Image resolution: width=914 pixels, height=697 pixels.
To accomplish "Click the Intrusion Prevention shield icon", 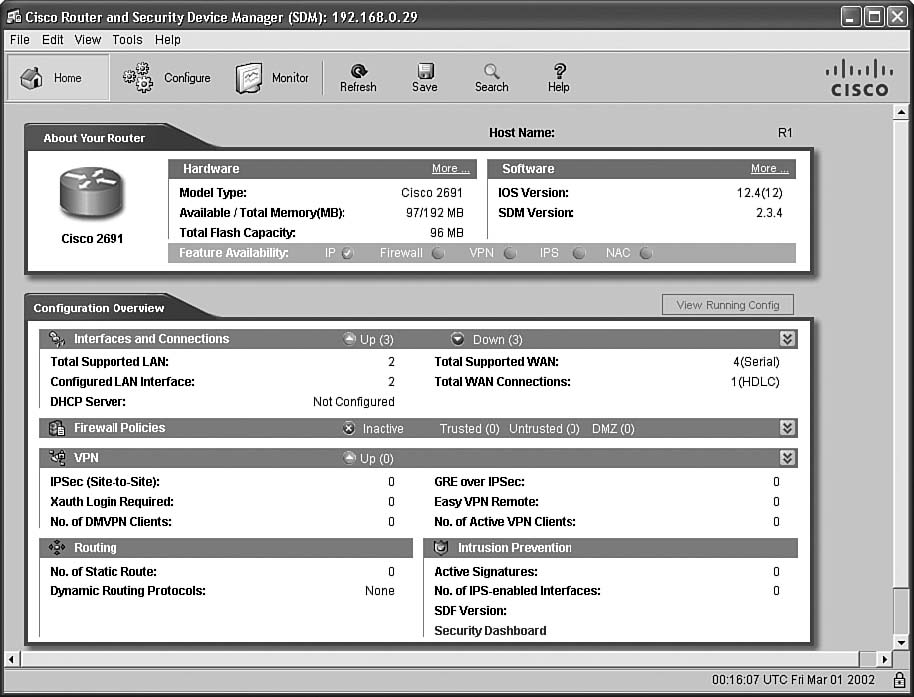I will (x=441, y=548).
